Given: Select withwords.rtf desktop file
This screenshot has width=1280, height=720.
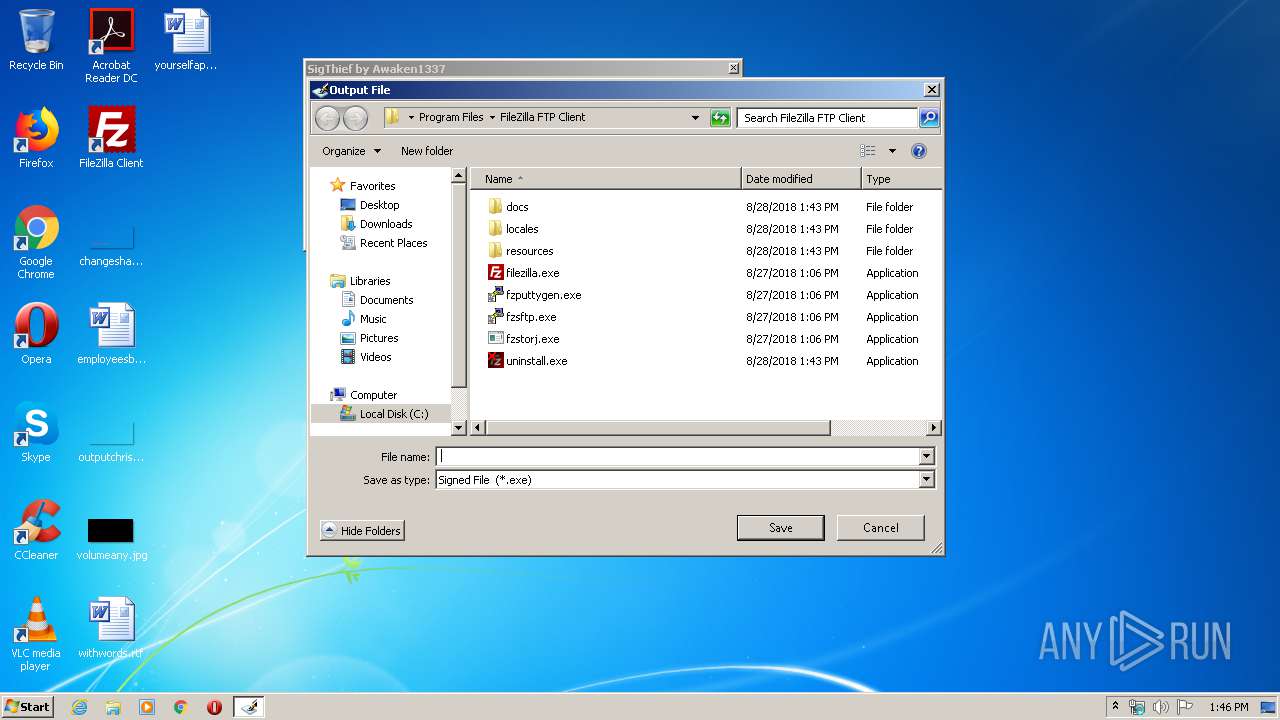Looking at the screenshot, I should click(x=111, y=629).
